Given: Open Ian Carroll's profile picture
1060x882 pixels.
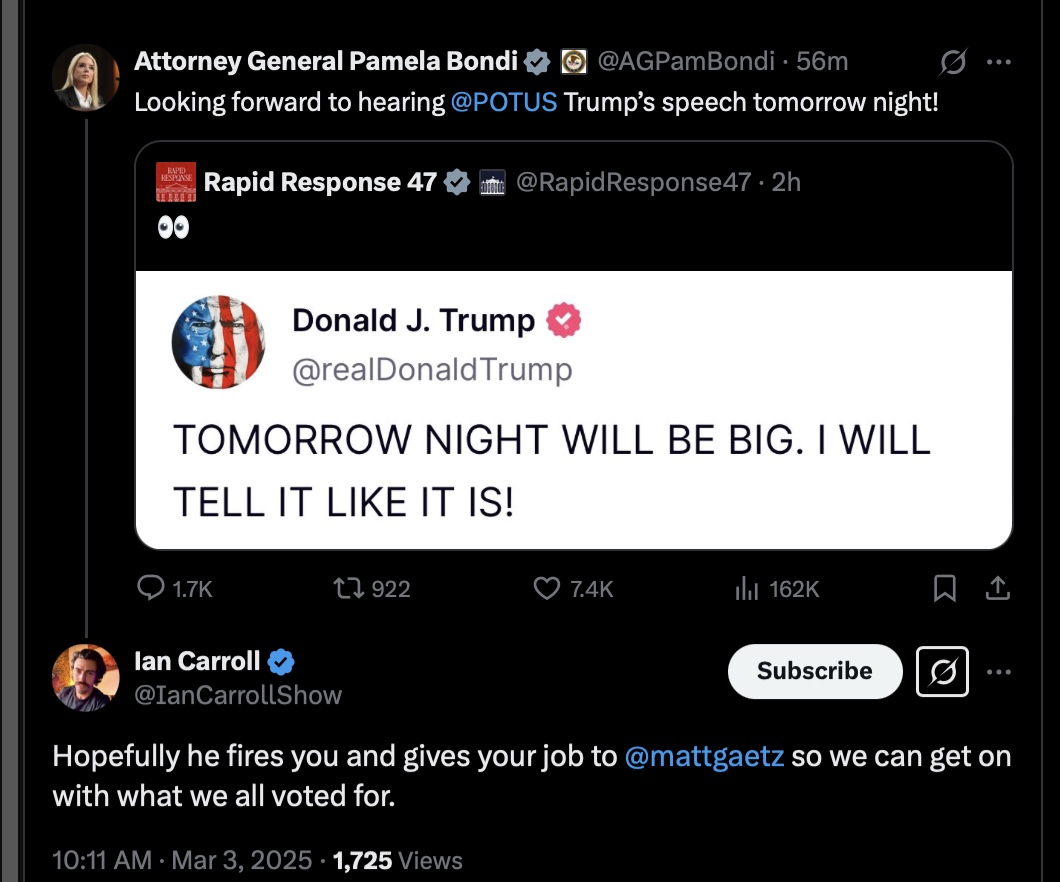Looking at the screenshot, I should click(x=86, y=678).
